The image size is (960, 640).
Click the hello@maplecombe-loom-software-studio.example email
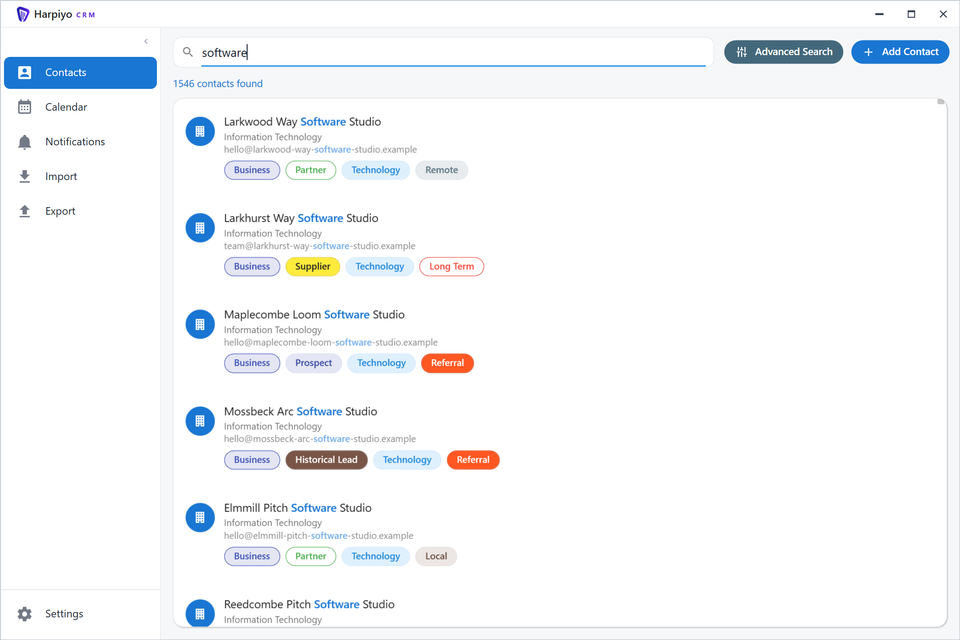[331, 342]
